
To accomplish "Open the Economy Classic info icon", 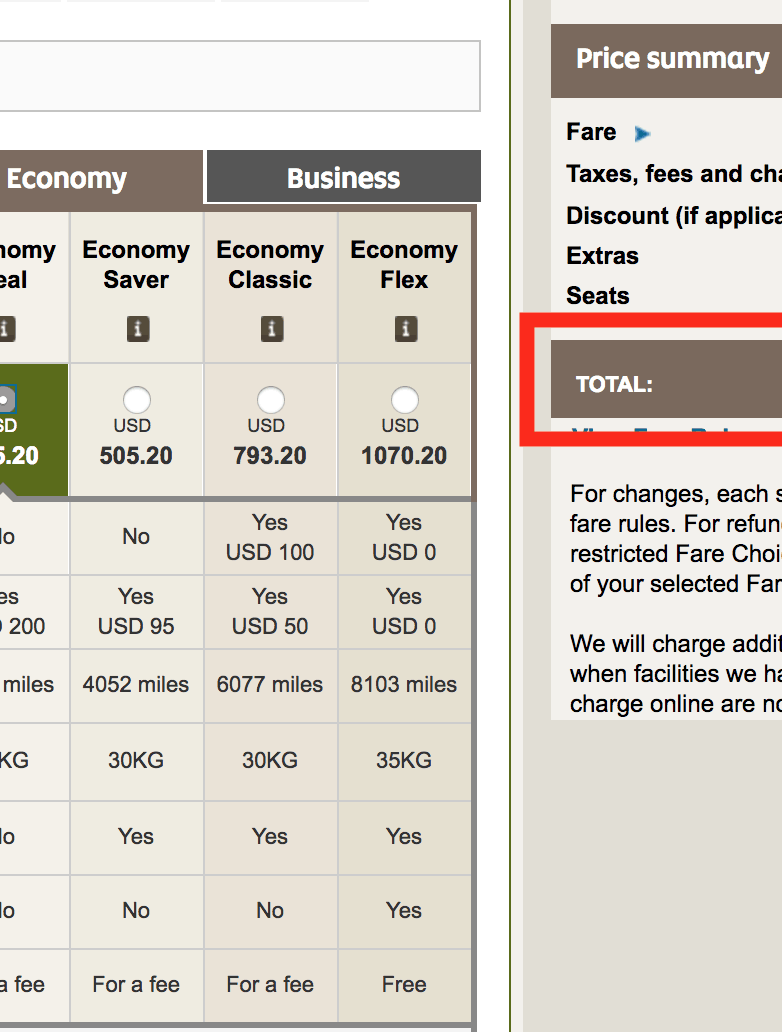I will [x=270, y=328].
